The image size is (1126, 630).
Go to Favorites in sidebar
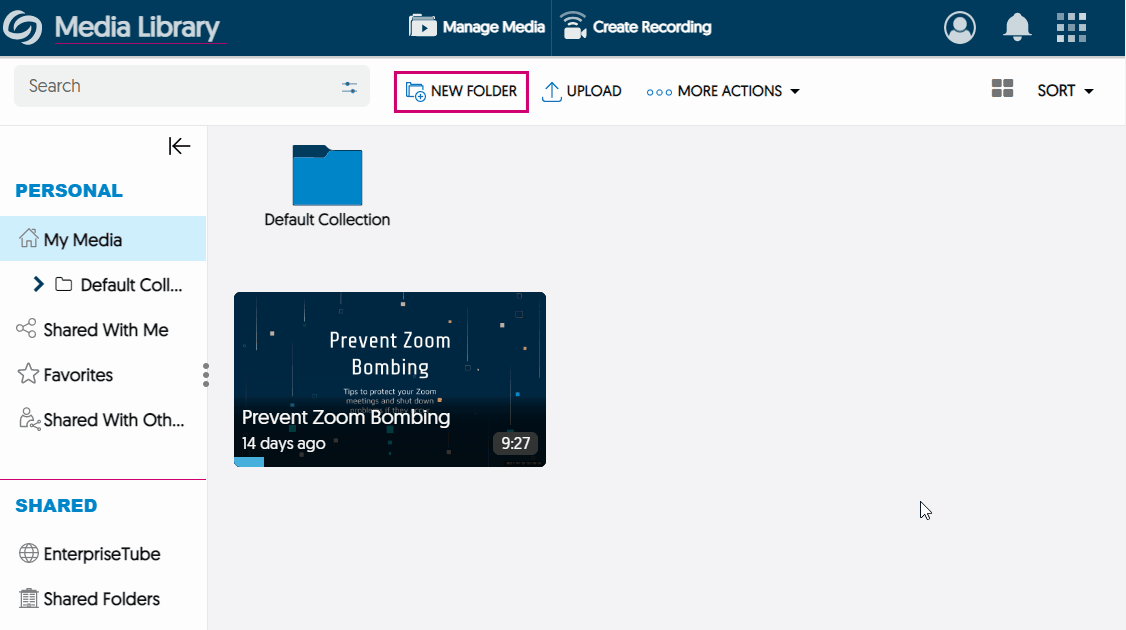click(78, 375)
